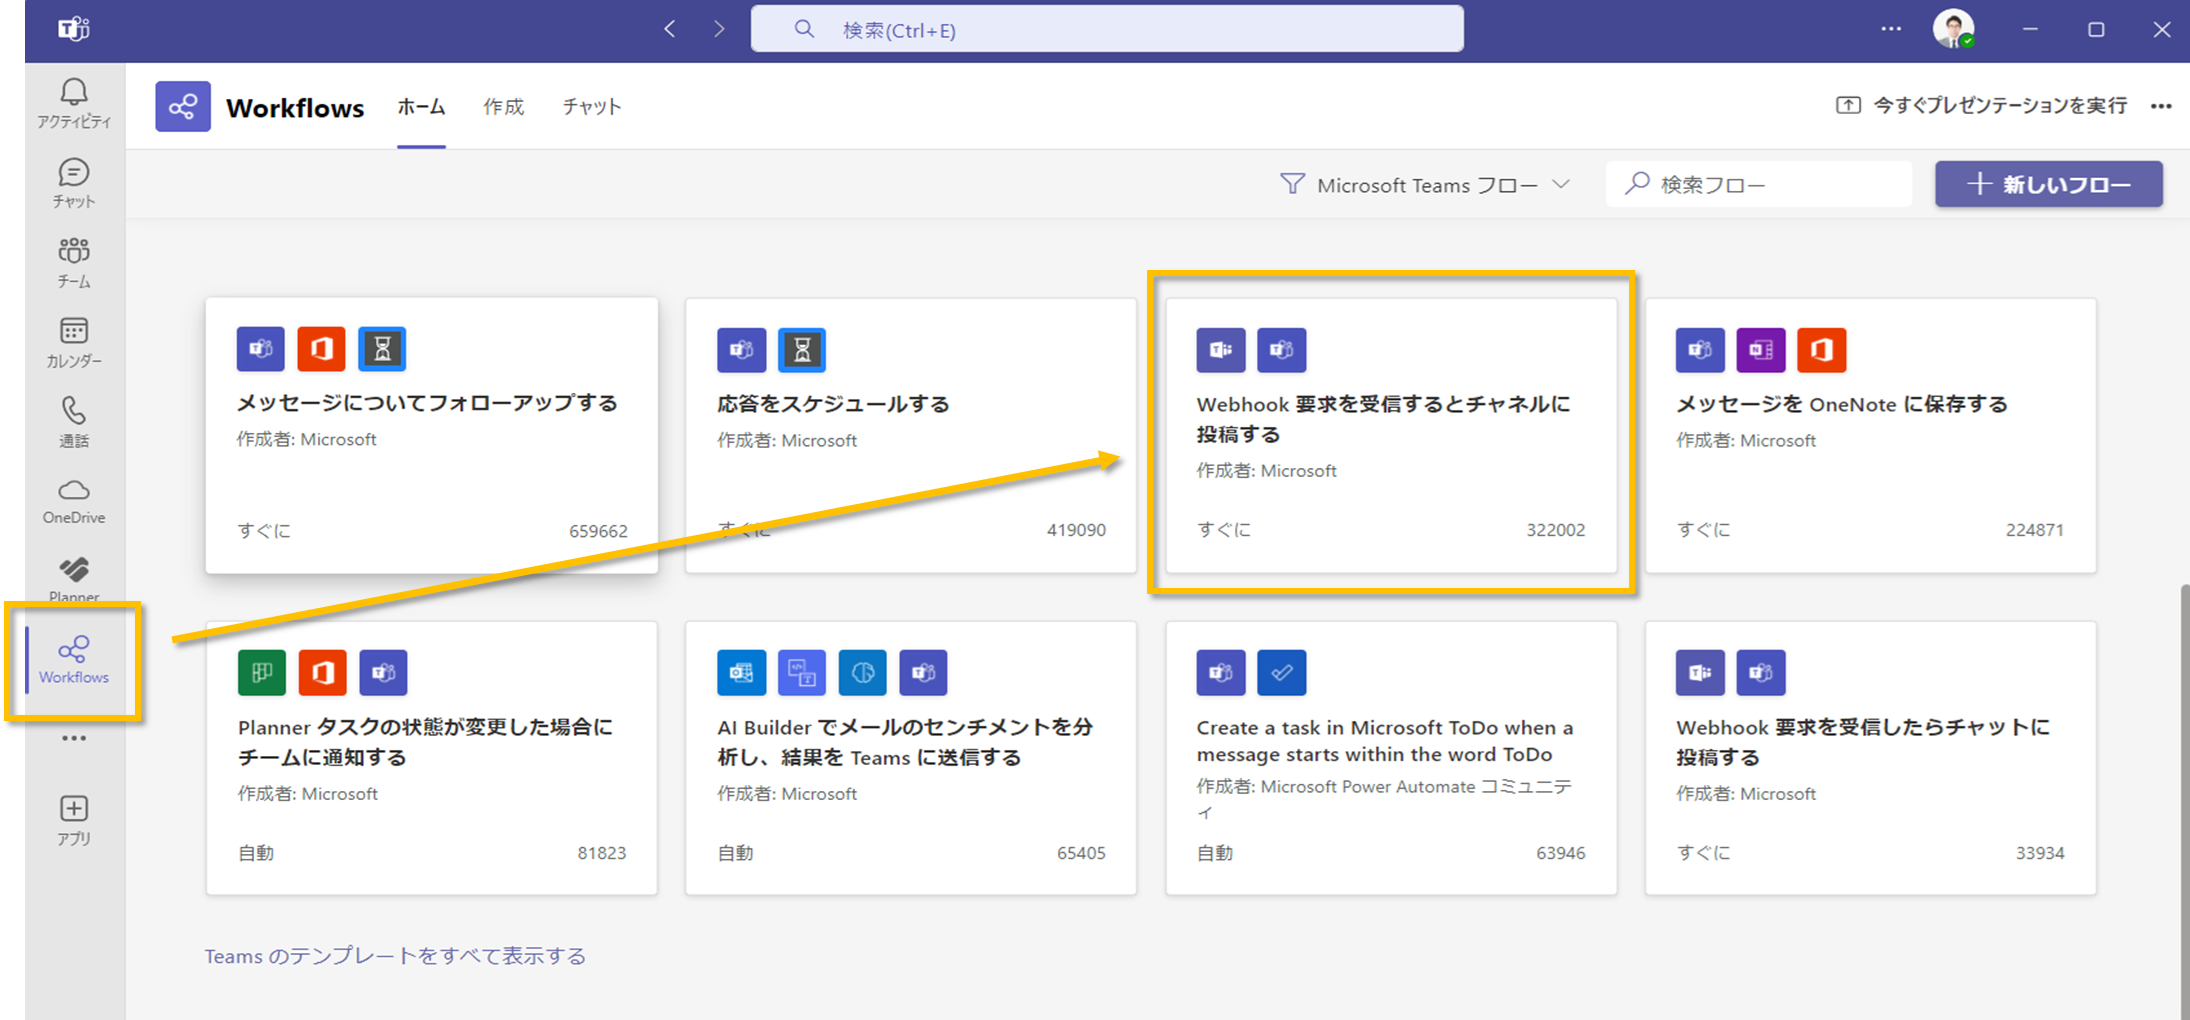Image resolution: width=2190 pixels, height=1020 pixels.
Task: Switch to the 作成 tab
Action: point(504,107)
